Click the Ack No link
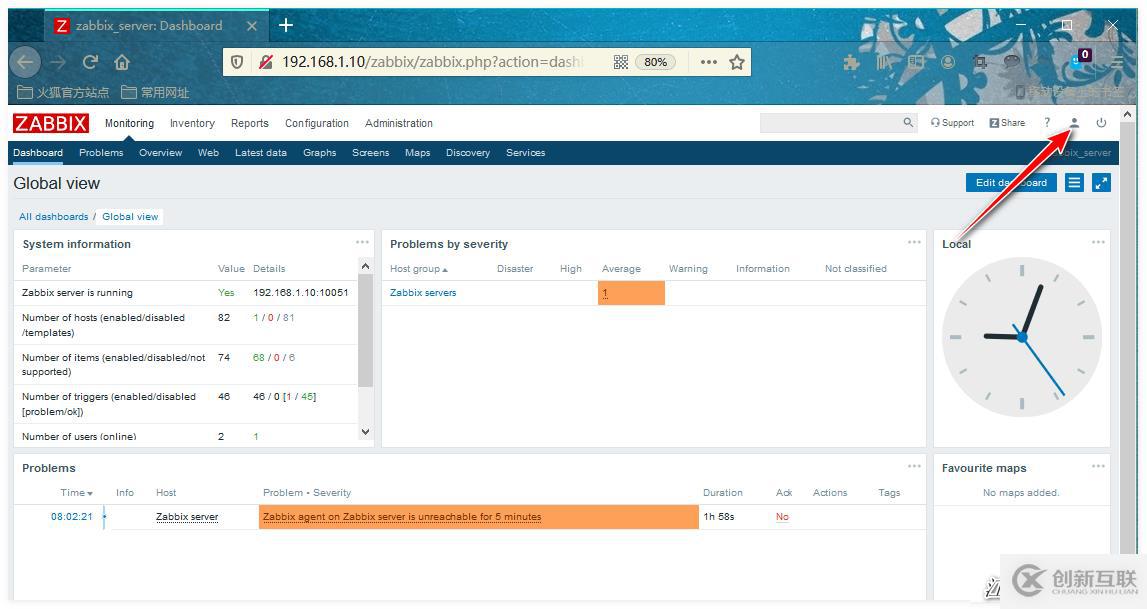This screenshot has width=1147, height=609. point(782,517)
